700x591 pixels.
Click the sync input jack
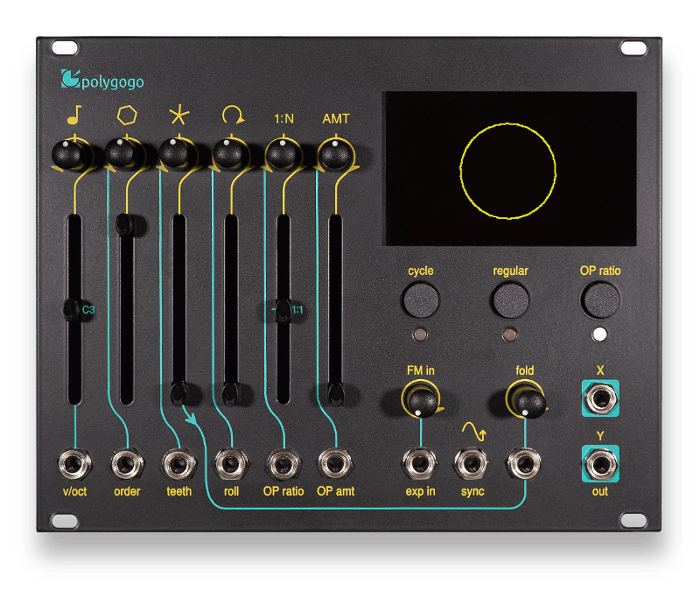[471, 463]
